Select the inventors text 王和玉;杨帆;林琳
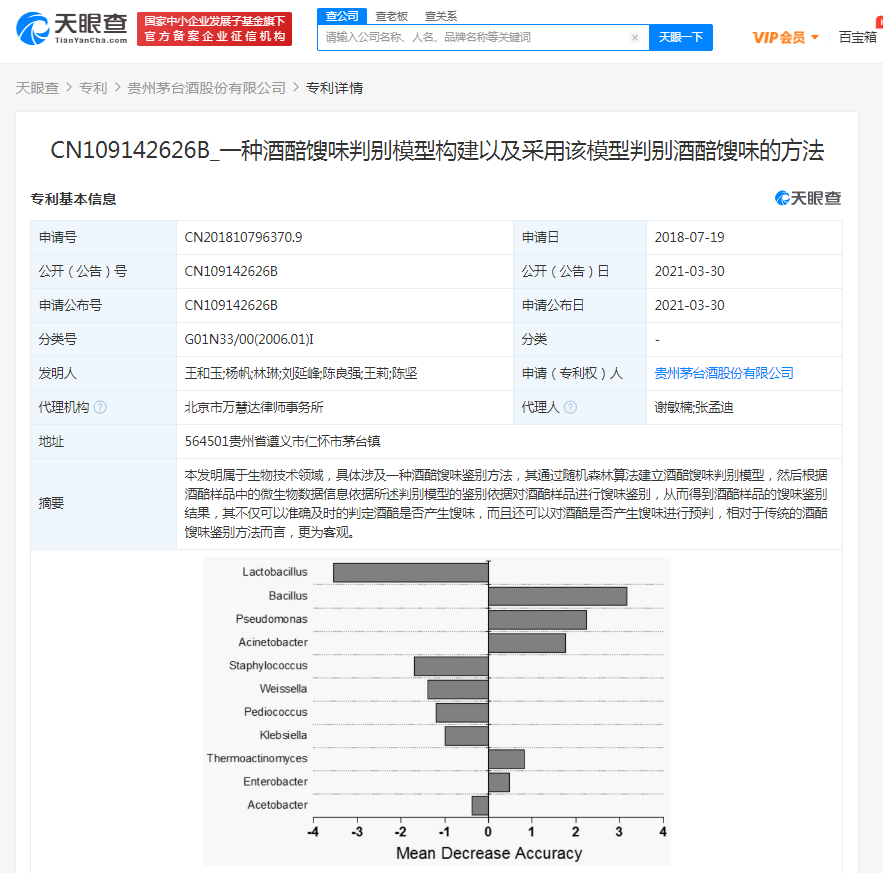This screenshot has width=883, height=873. click(233, 373)
